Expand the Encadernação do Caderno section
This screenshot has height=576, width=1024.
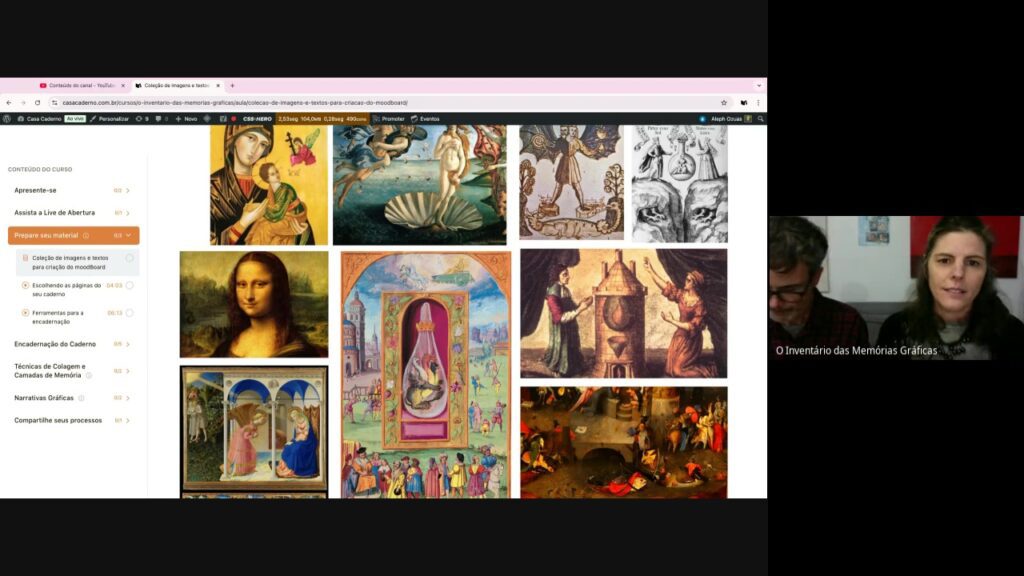coord(128,344)
